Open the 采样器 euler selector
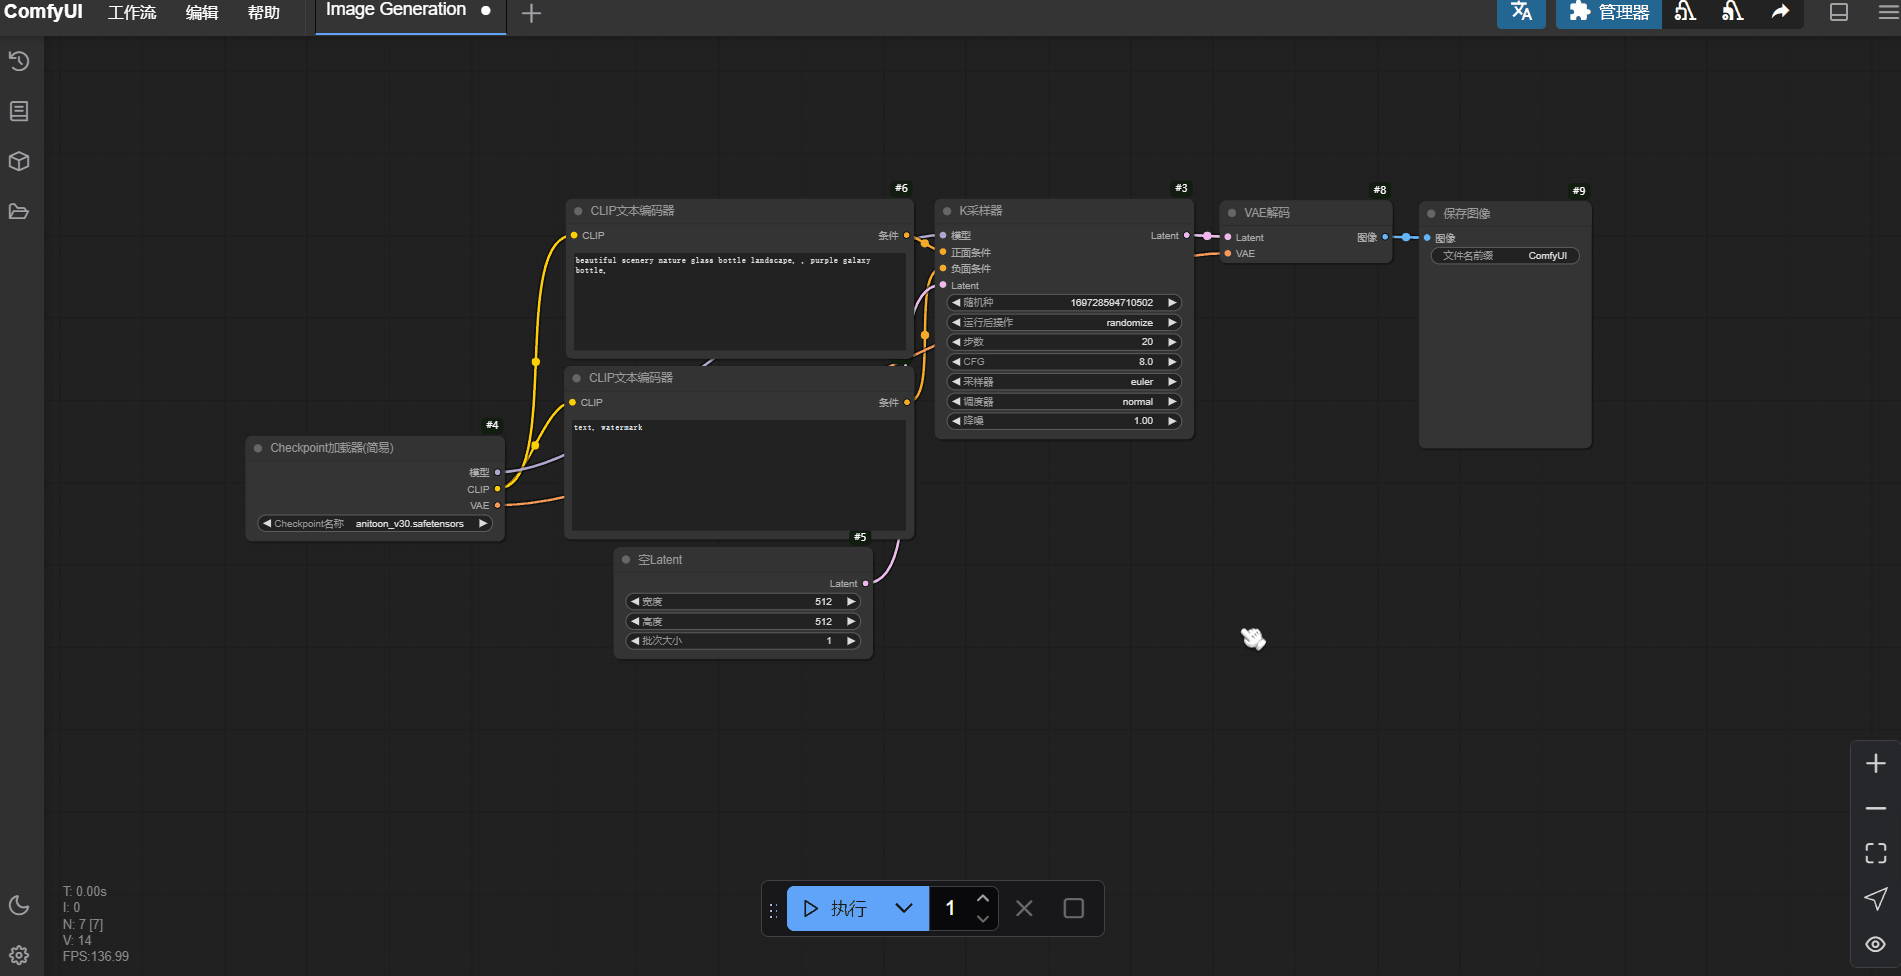Image resolution: width=1901 pixels, height=976 pixels. pyautogui.click(x=1063, y=382)
